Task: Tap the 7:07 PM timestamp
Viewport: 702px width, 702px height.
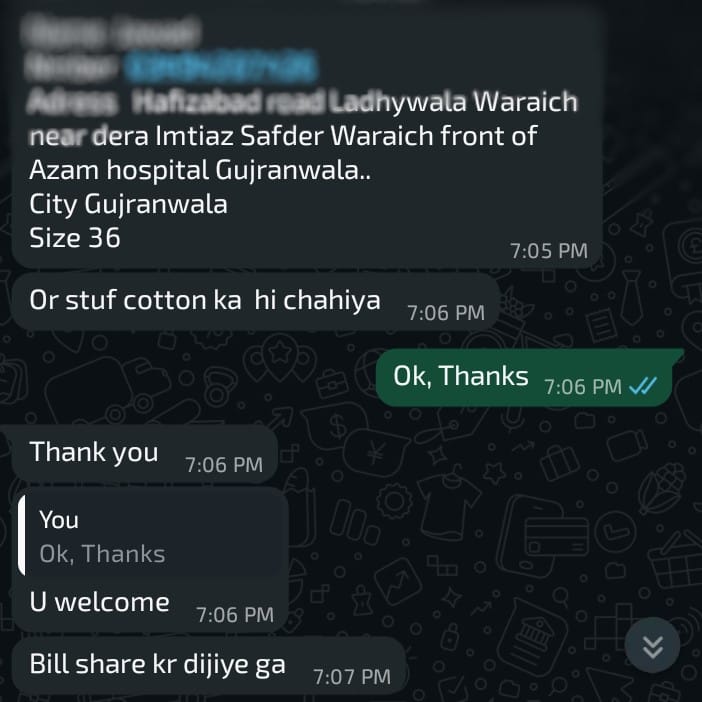Action: (x=352, y=676)
